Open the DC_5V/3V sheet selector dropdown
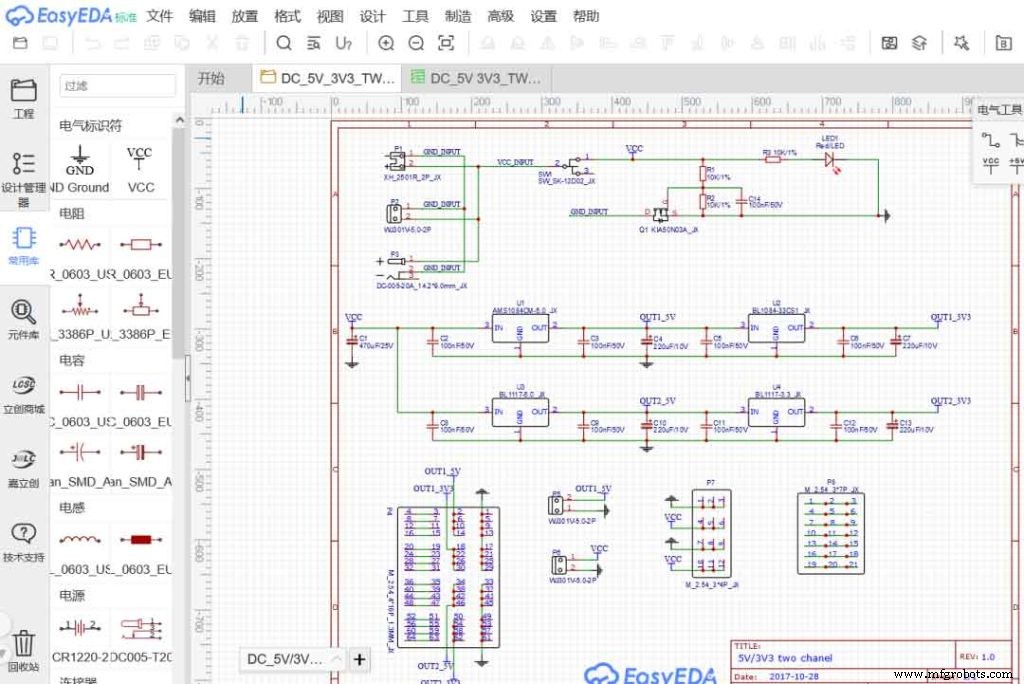 click(x=290, y=660)
